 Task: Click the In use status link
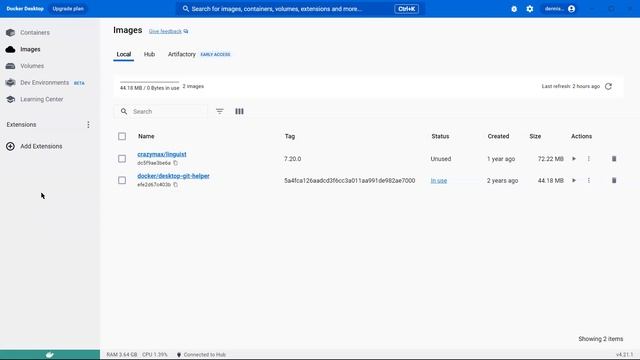click(x=439, y=181)
